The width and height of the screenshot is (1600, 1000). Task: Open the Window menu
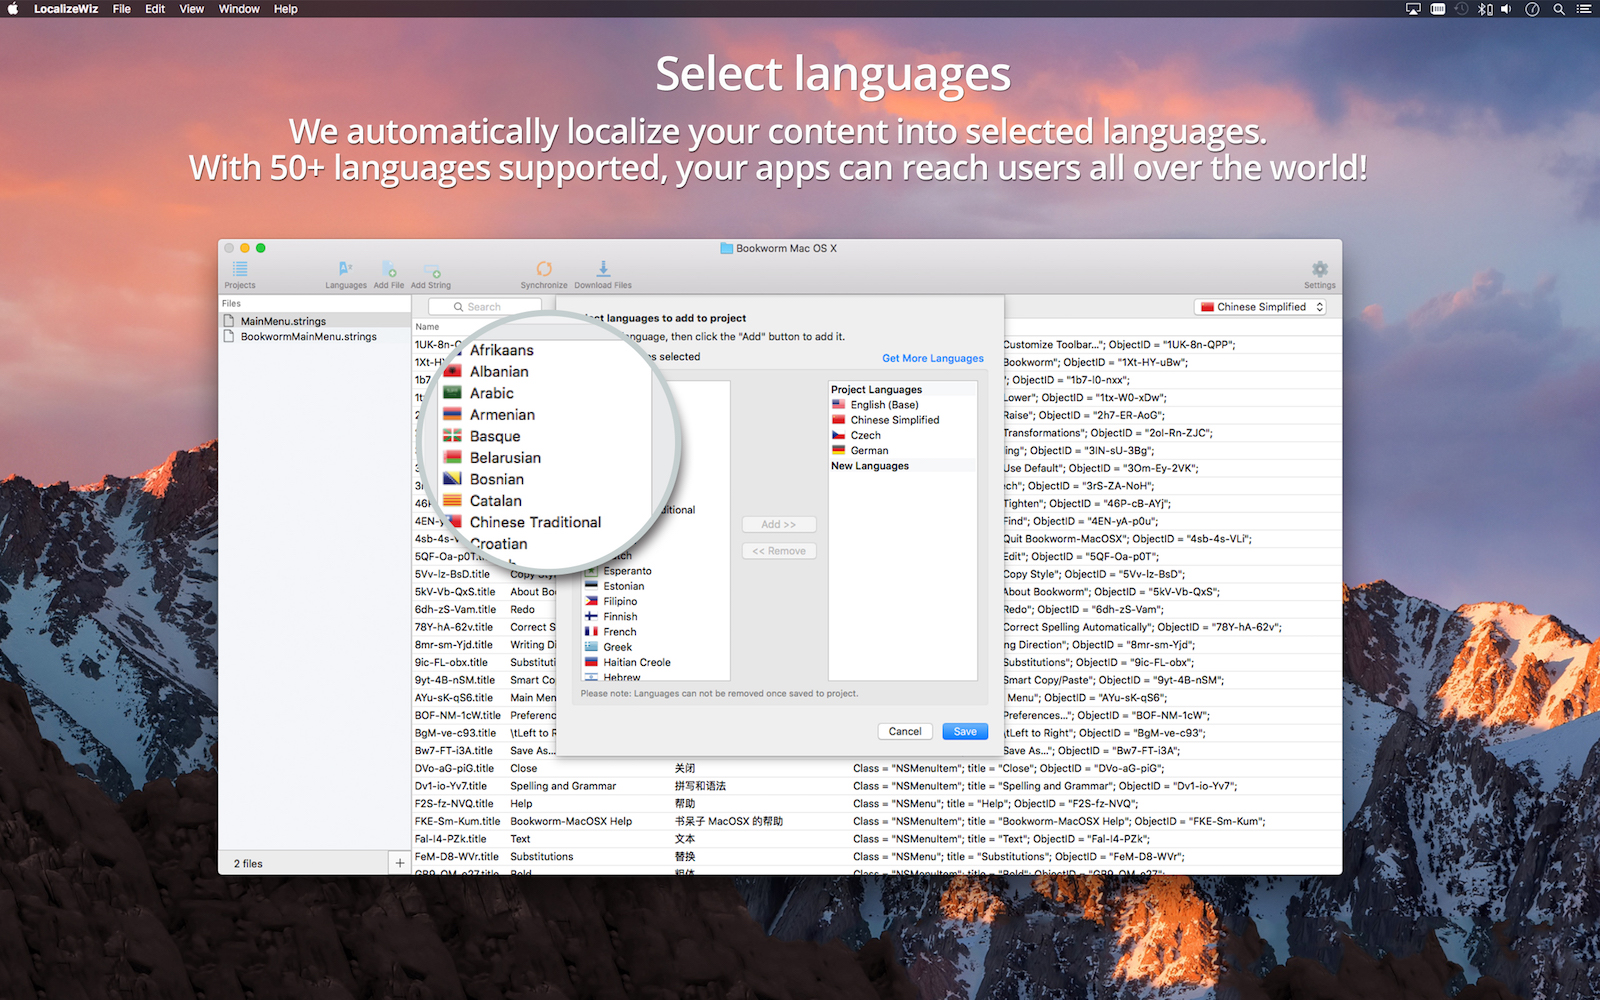coord(239,9)
